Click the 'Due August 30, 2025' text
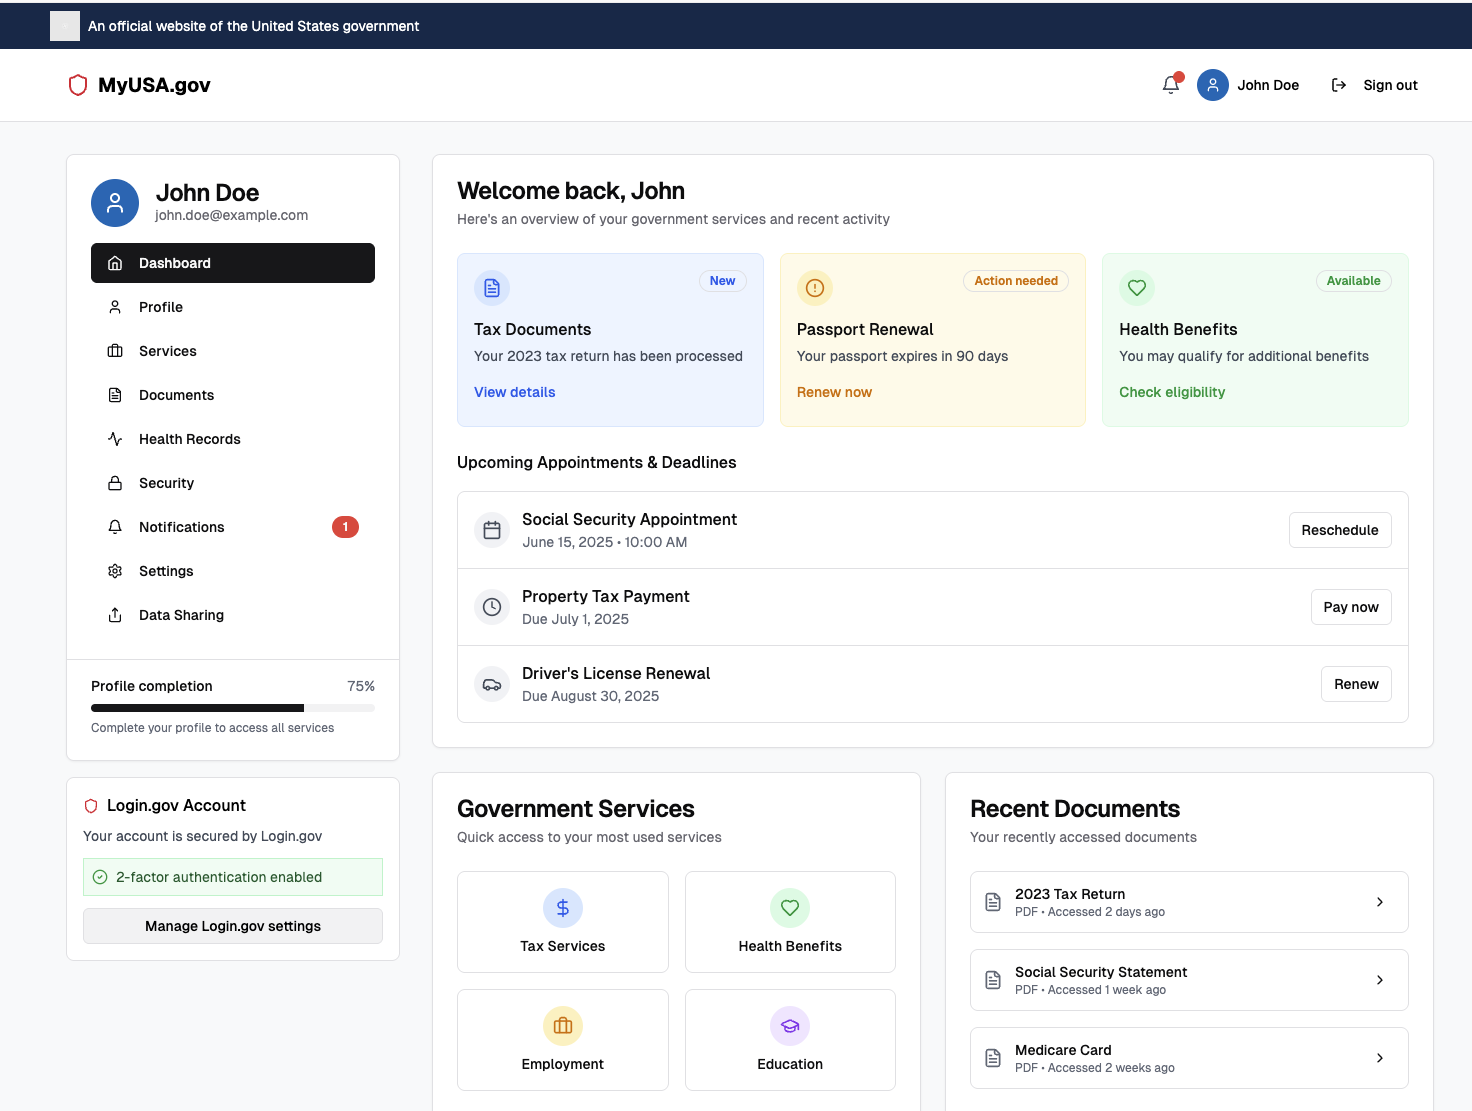This screenshot has width=1472, height=1111. pos(590,696)
